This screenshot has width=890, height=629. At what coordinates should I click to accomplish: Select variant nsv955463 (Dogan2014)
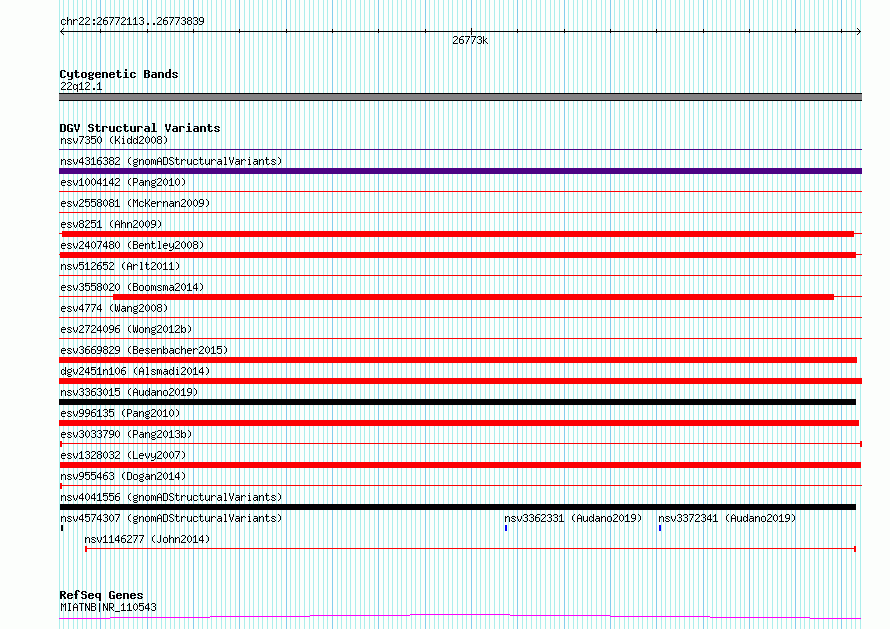point(123,476)
